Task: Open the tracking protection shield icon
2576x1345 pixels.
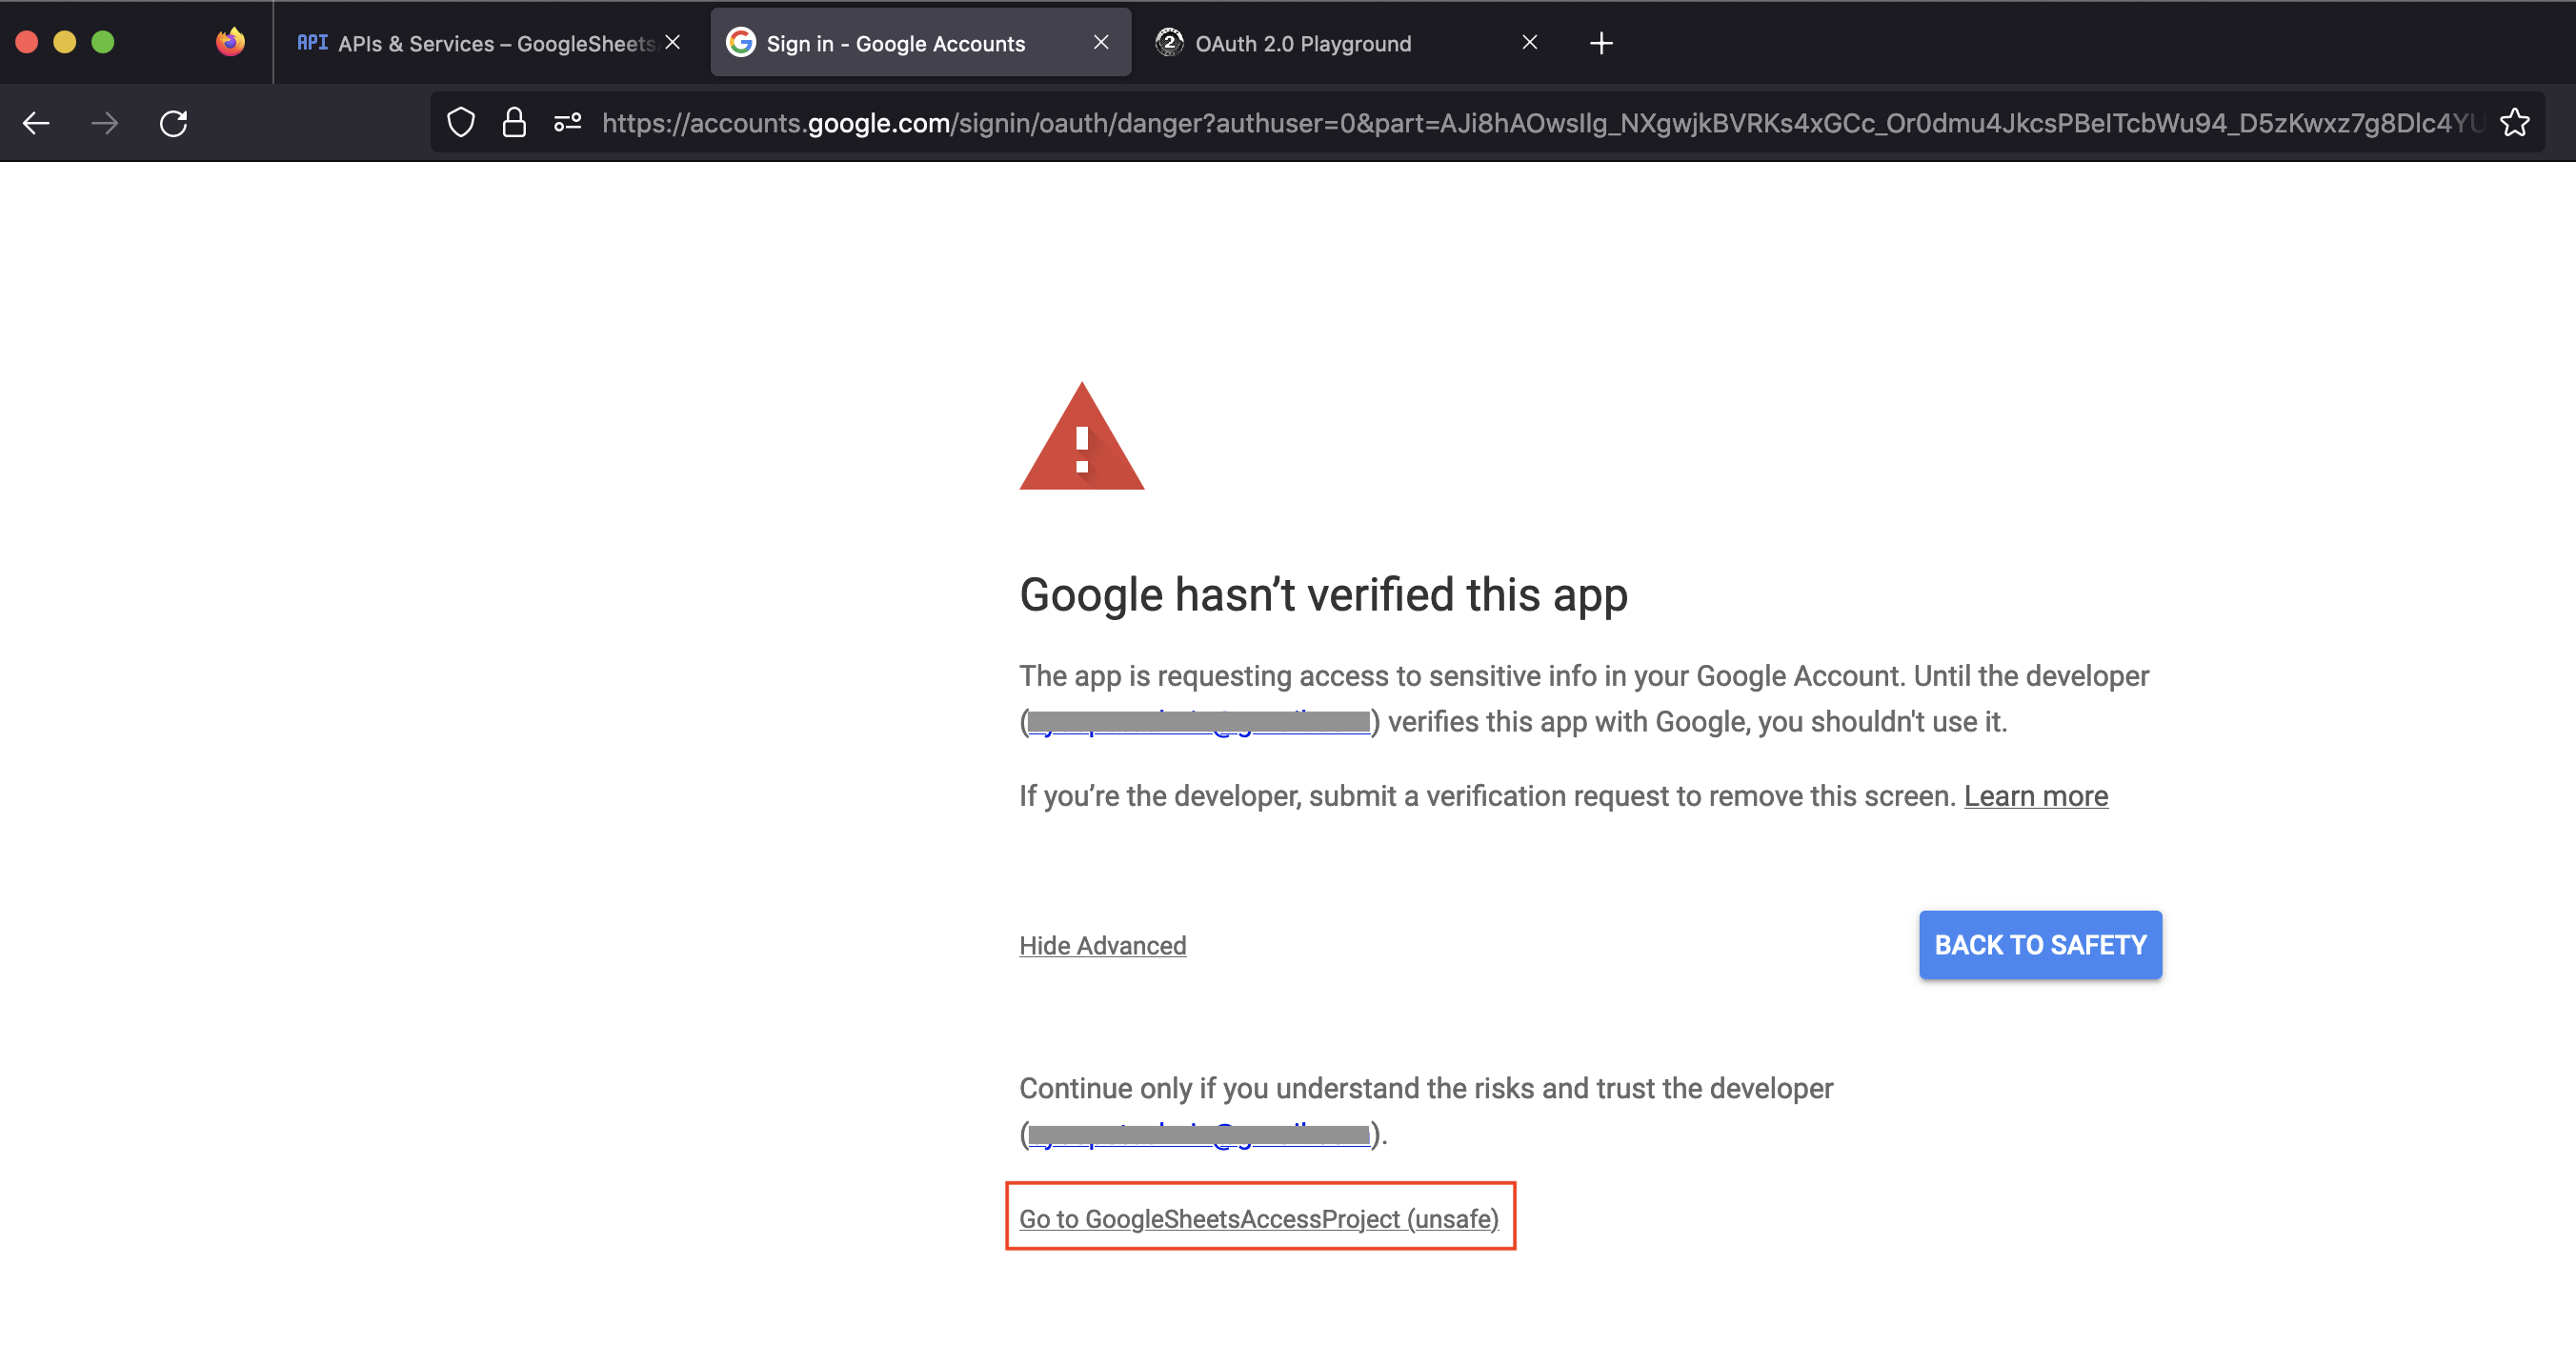Action: pyautogui.click(x=460, y=122)
